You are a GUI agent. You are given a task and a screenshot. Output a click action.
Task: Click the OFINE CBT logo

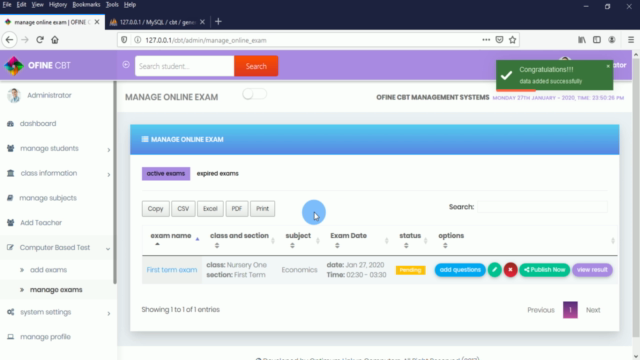[38, 65]
